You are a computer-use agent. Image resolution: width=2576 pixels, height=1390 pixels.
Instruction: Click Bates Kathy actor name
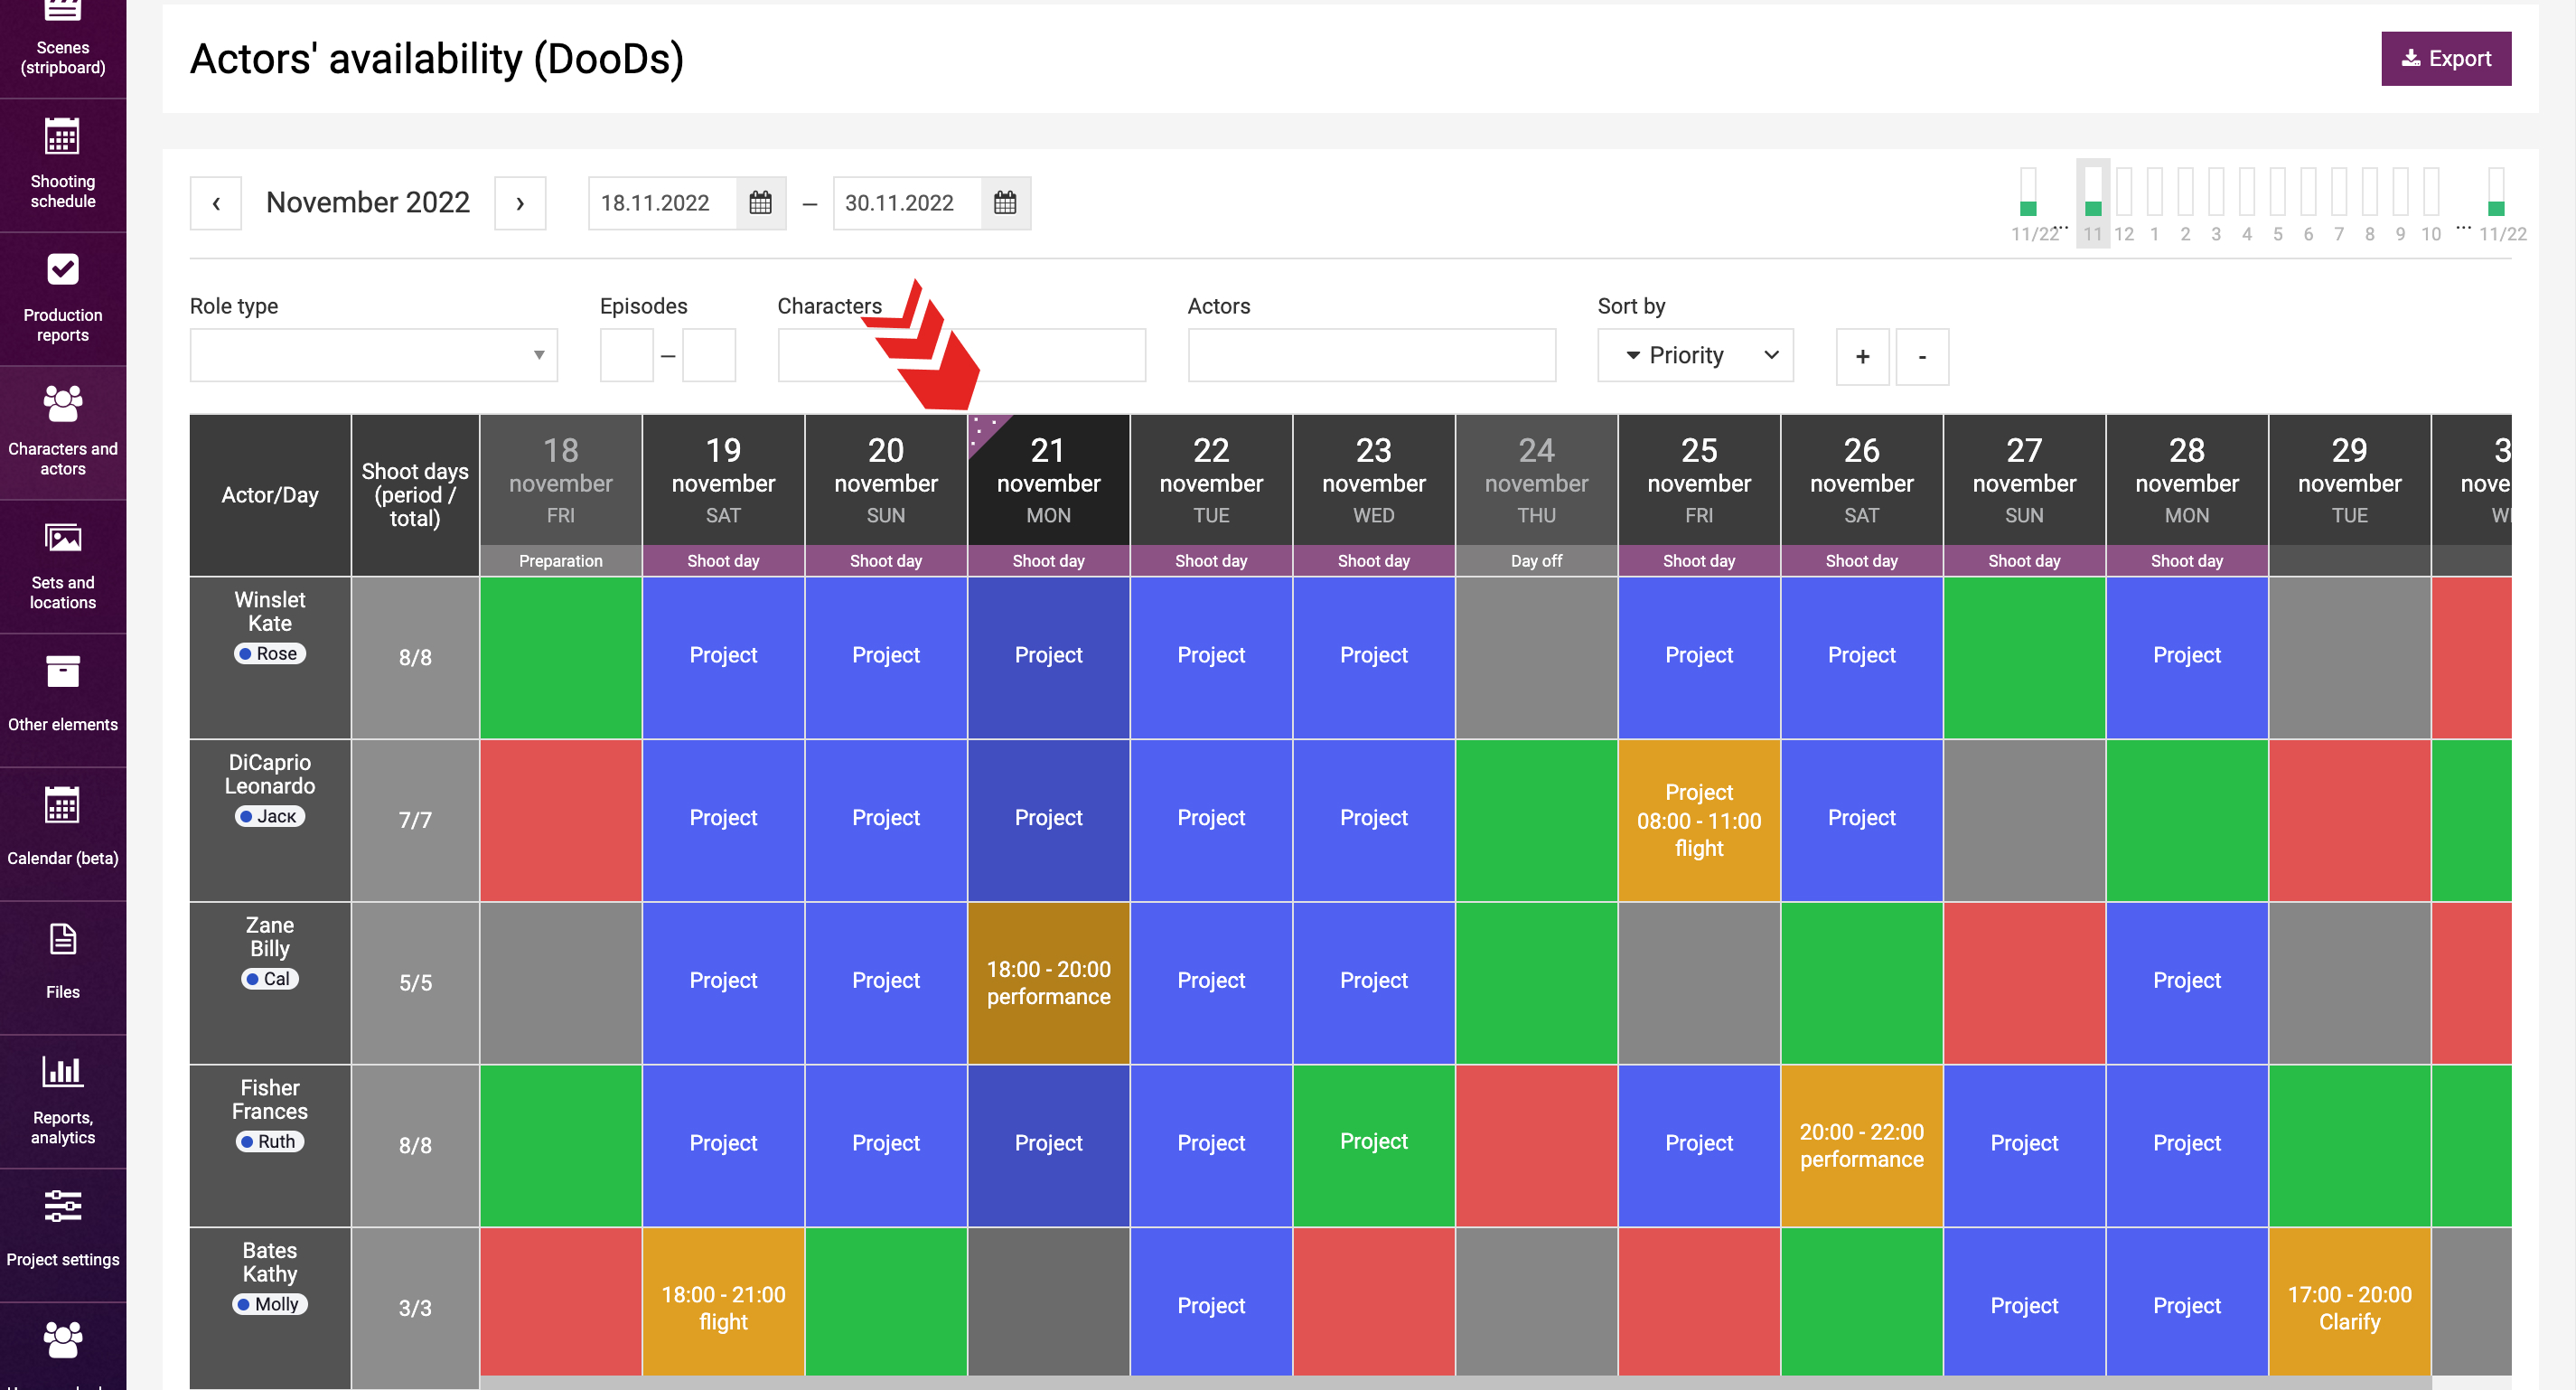click(270, 1262)
